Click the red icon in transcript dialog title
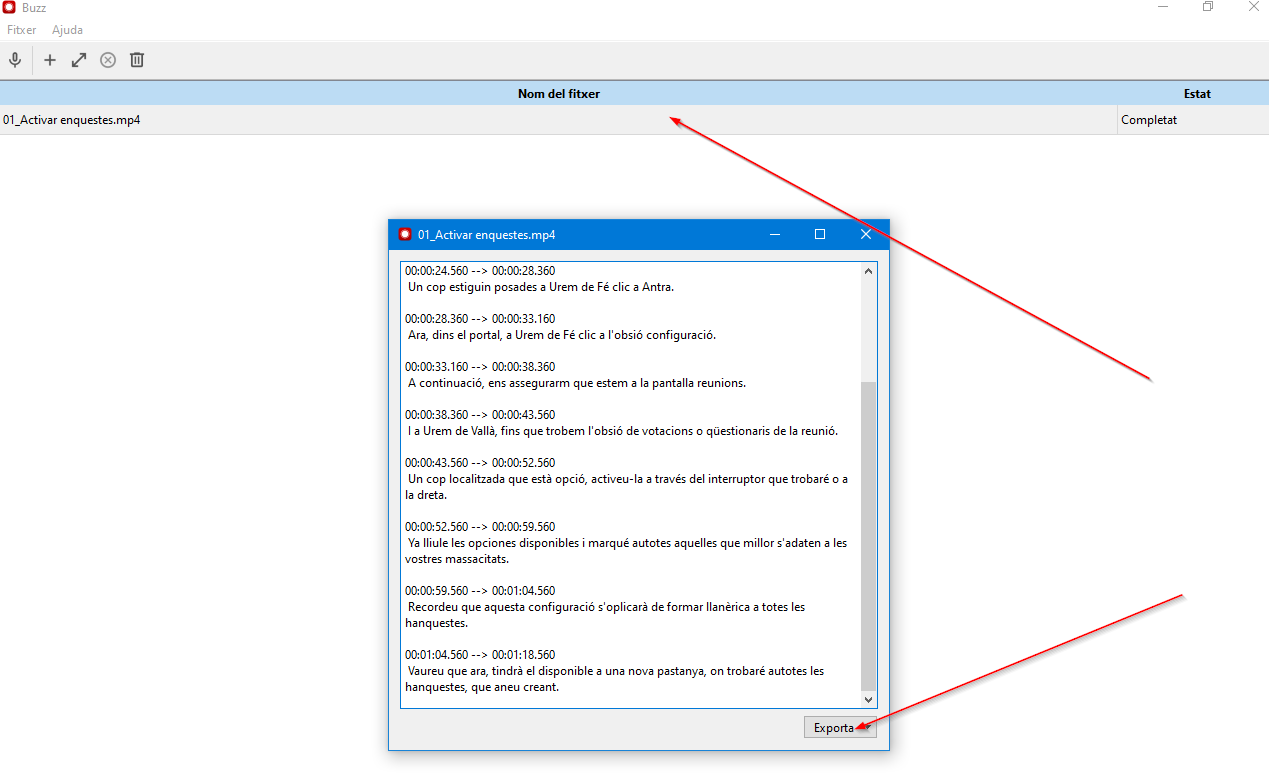 point(405,235)
